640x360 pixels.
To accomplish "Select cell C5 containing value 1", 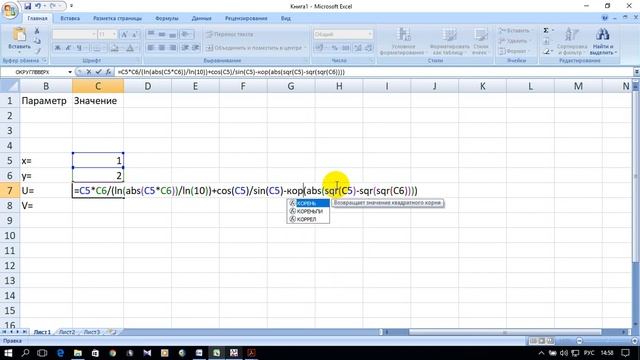I will 98,160.
